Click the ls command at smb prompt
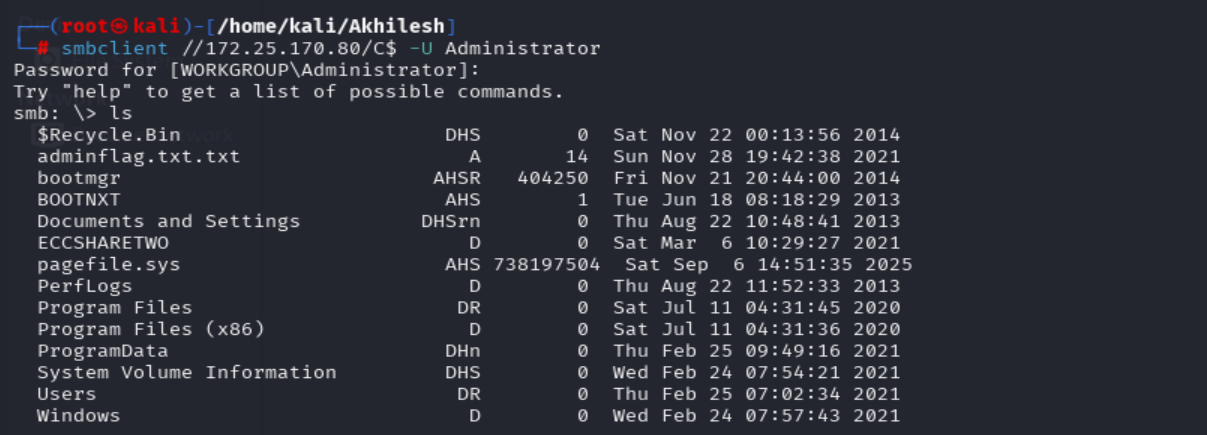This screenshot has height=435, width=1207. click(x=121, y=113)
